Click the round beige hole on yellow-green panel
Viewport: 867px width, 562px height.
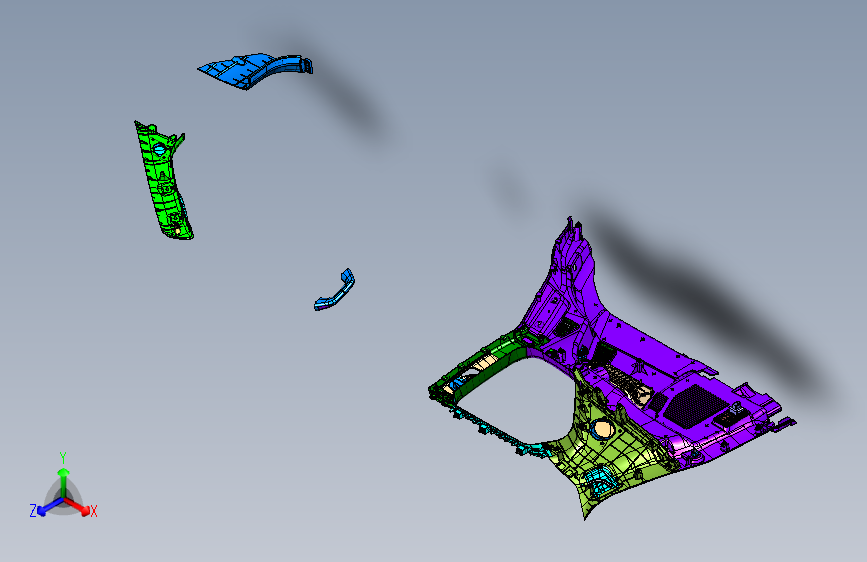coord(602,428)
